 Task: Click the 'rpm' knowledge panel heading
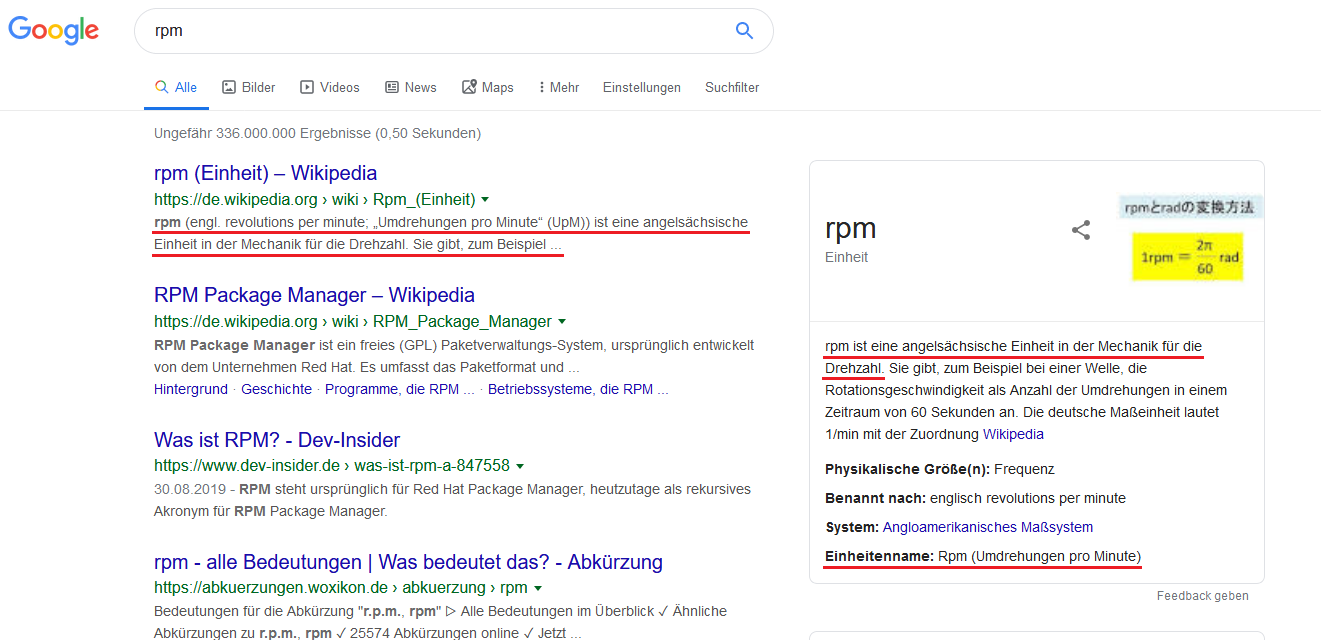point(851,228)
